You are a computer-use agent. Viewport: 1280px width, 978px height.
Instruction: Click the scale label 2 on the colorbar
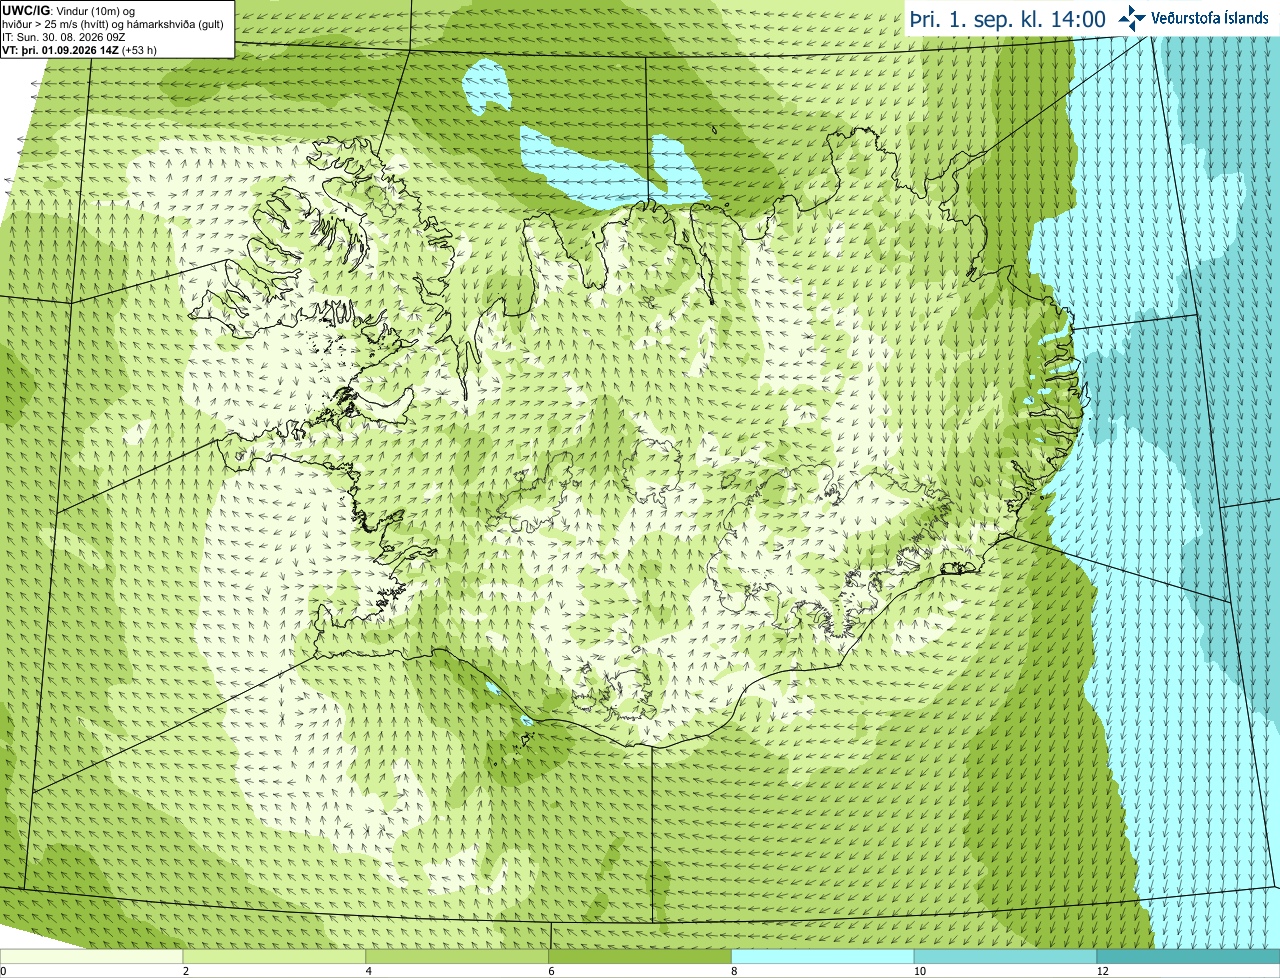point(186,971)
